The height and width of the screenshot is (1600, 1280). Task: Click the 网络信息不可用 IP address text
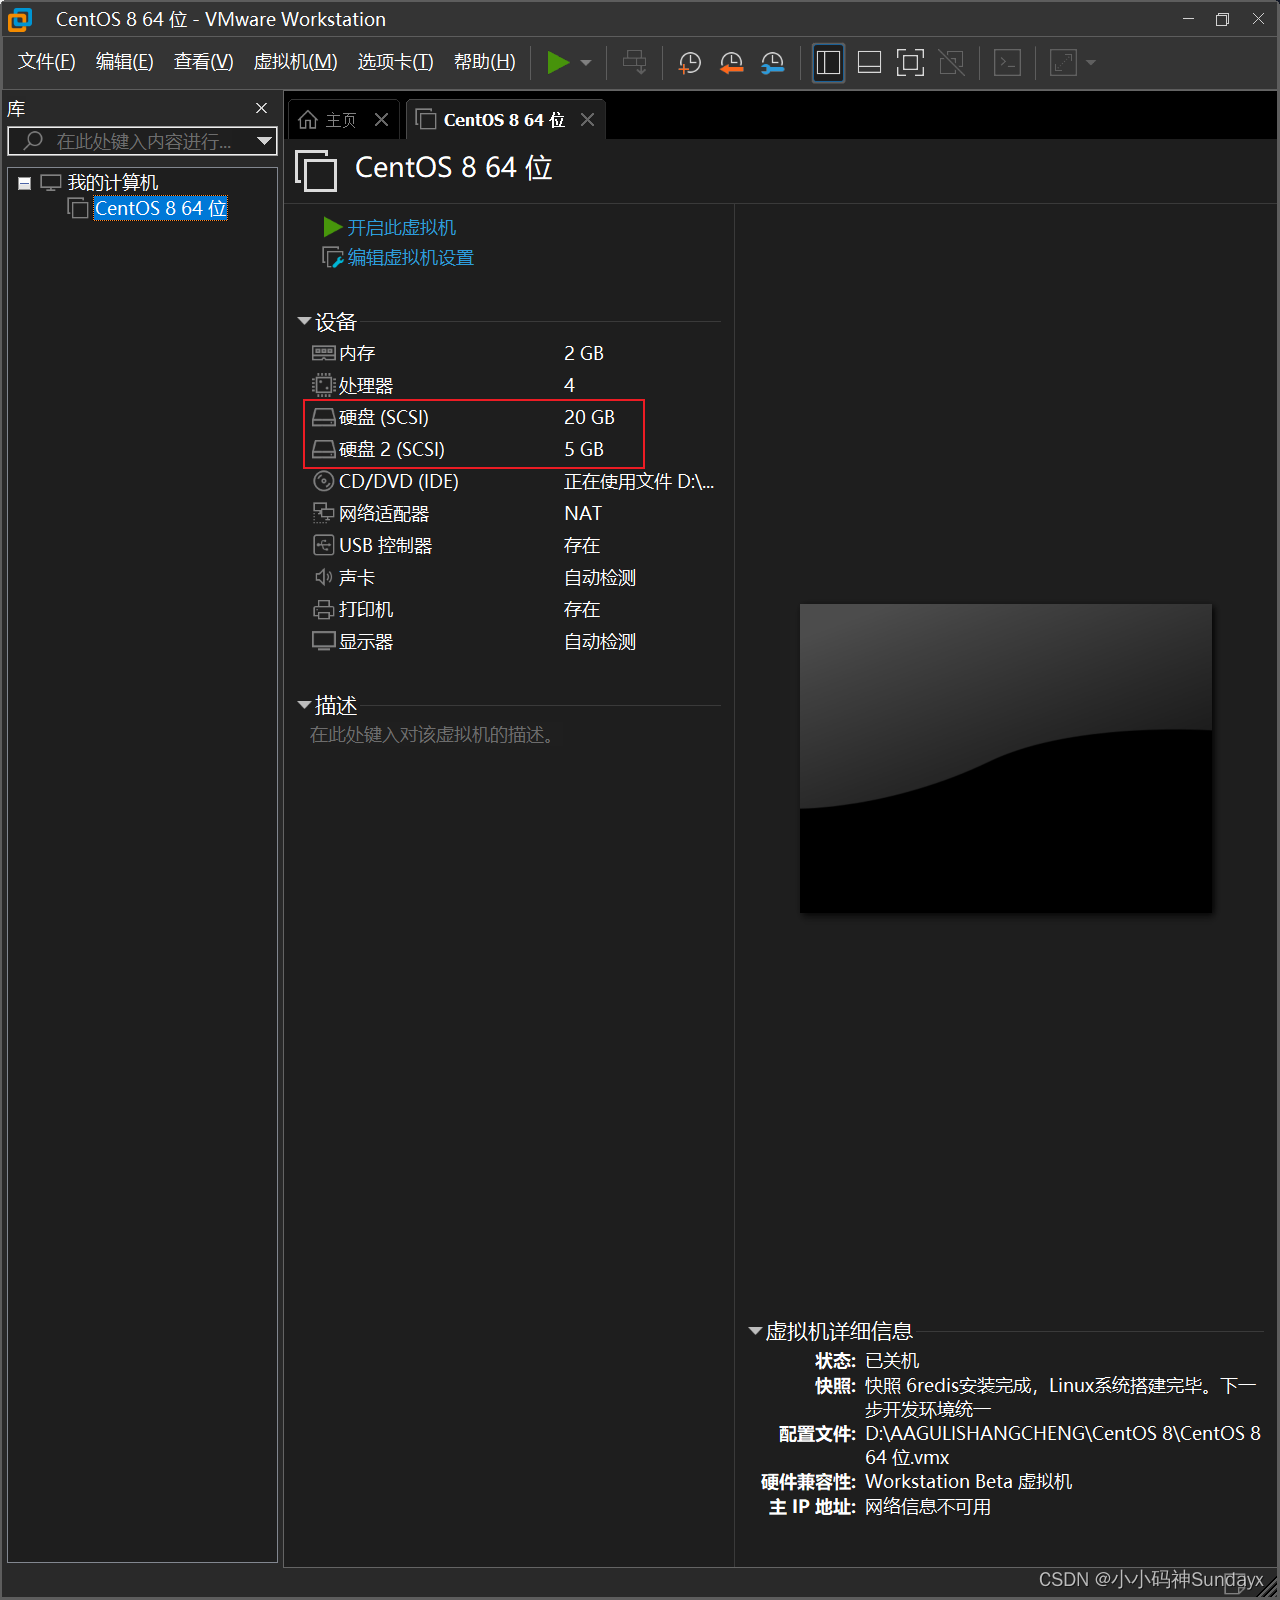point(928,1506)
